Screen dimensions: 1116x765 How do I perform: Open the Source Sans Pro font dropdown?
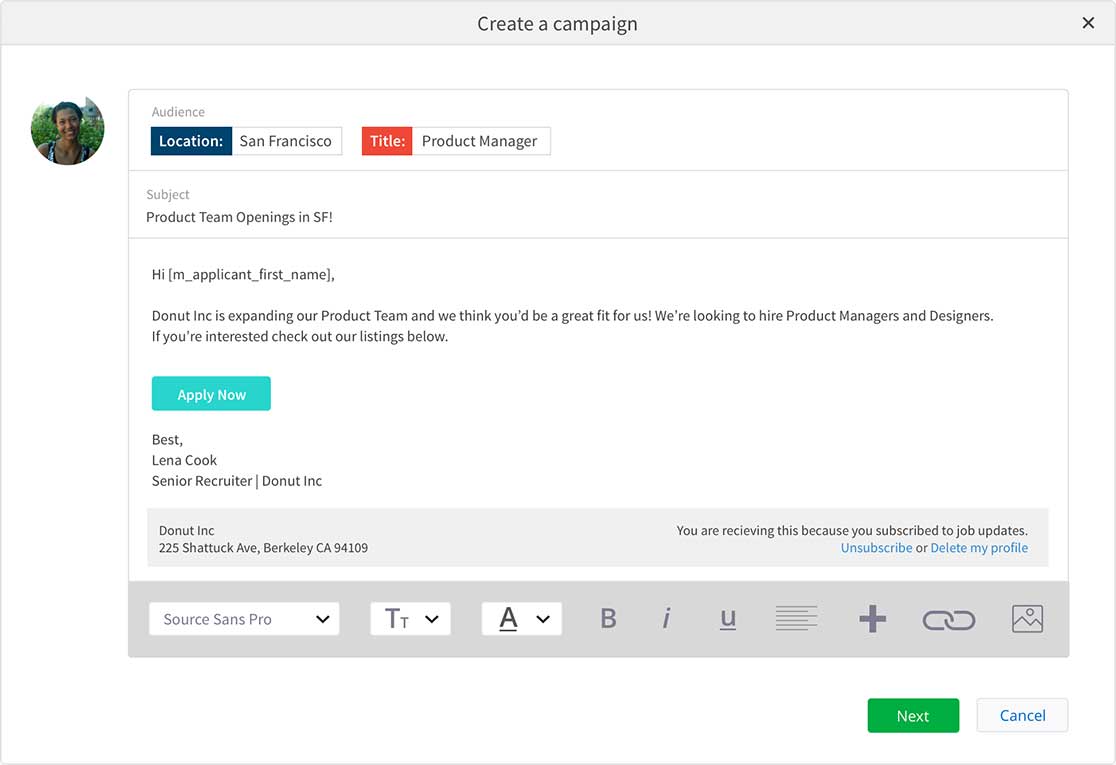(x=243, y=619)
